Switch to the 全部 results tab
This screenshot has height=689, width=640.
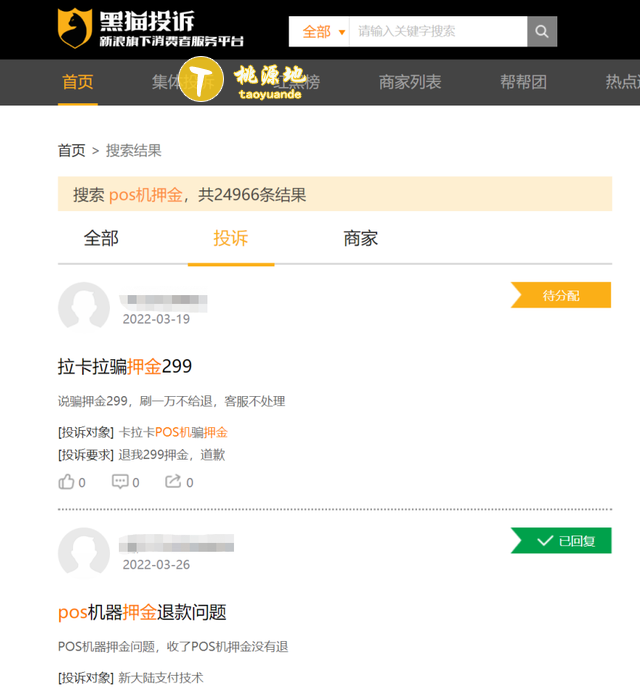pyautogui.click(x=101, y=239)
